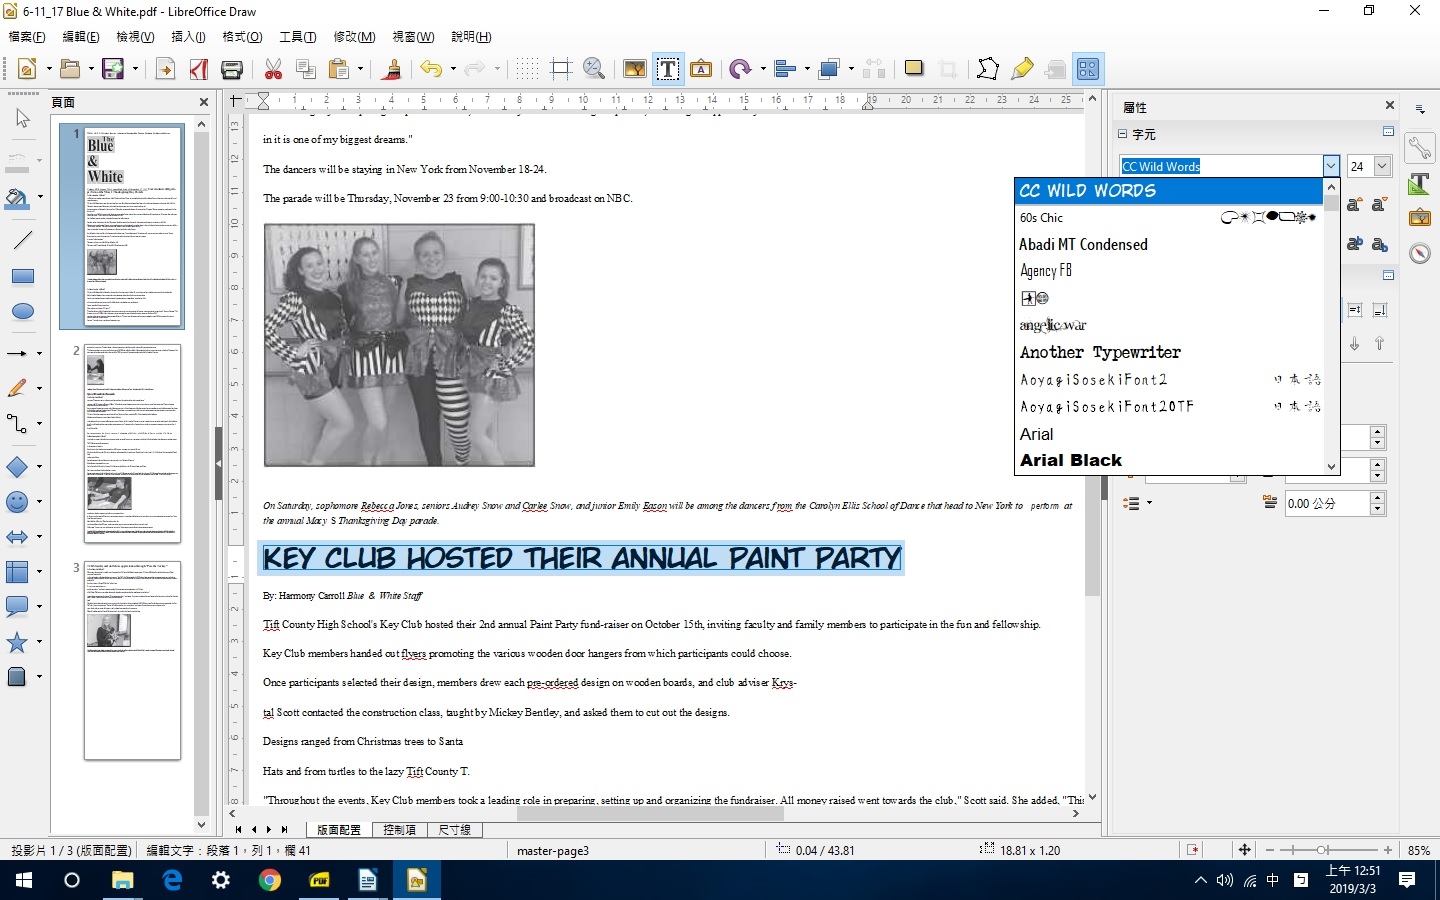Screen dimensions: 1440x900
Task: Toggle the Text Box tool
Action: pos(668,69)
